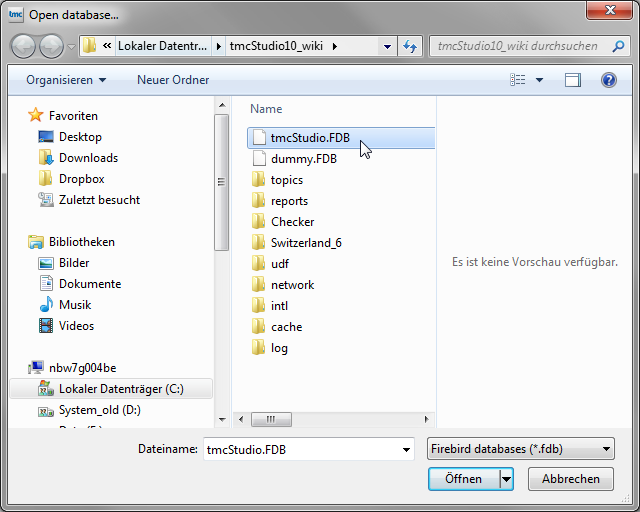
Task: Open the Switzerland_6 folder
Action: [306, 243]
